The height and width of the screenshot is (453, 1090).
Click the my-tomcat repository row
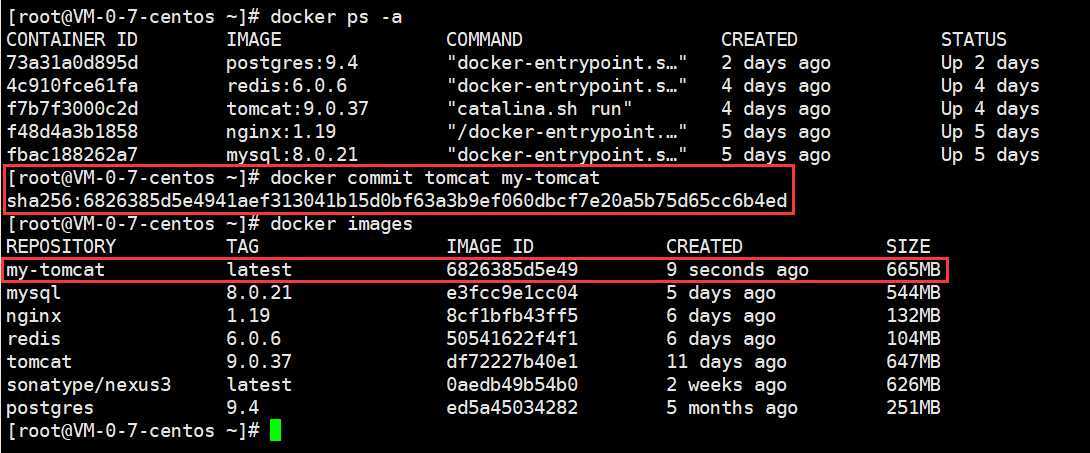[x=475, y=270]
